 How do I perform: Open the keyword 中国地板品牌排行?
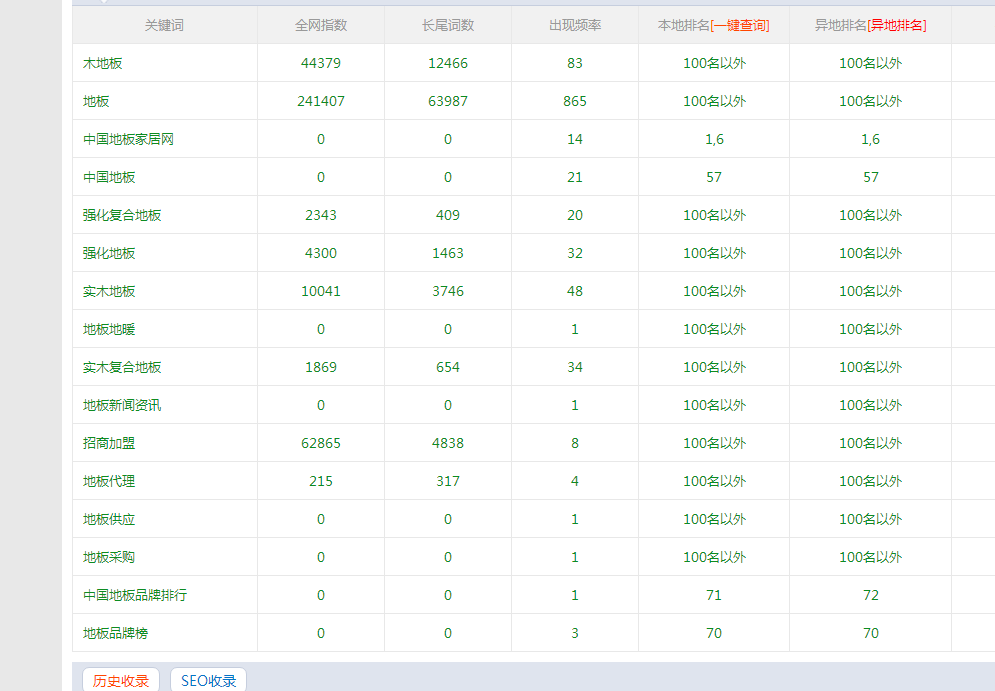click(135, 595)
